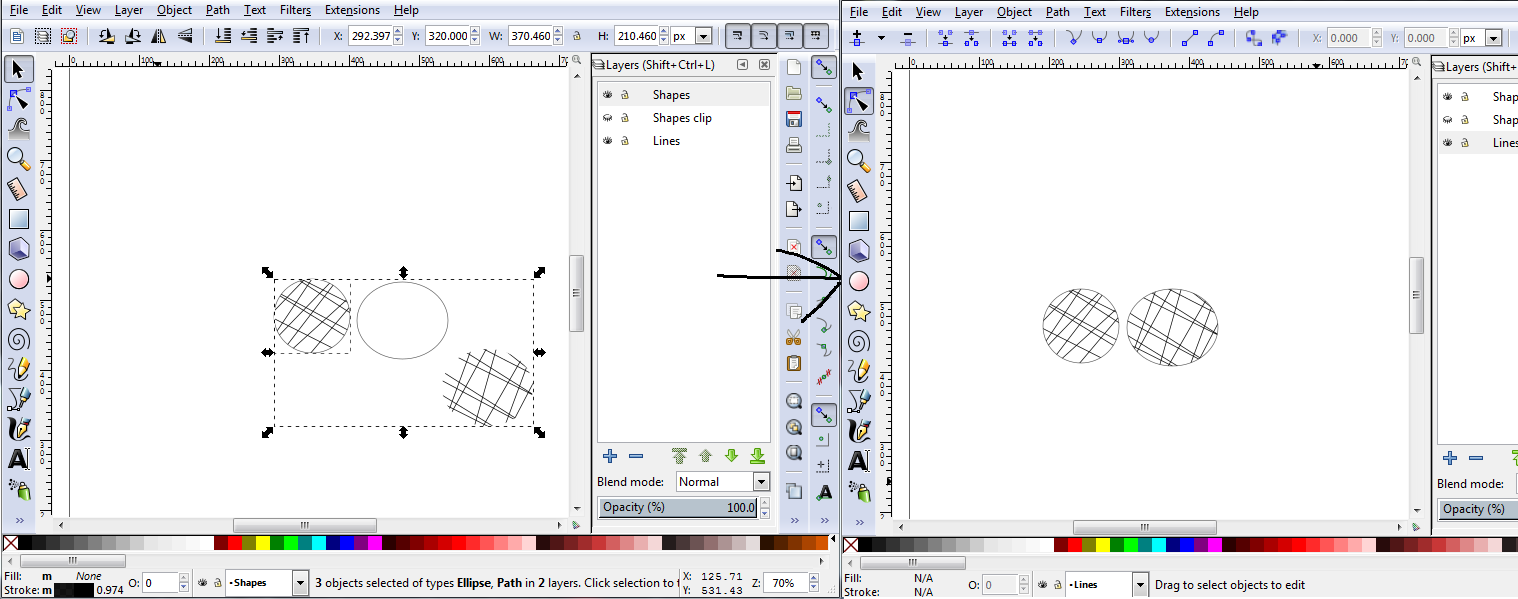This screenshot has height=599, width=1518.
Task: Delete current layer in right Layers panel
Action: click(1476, 459)
